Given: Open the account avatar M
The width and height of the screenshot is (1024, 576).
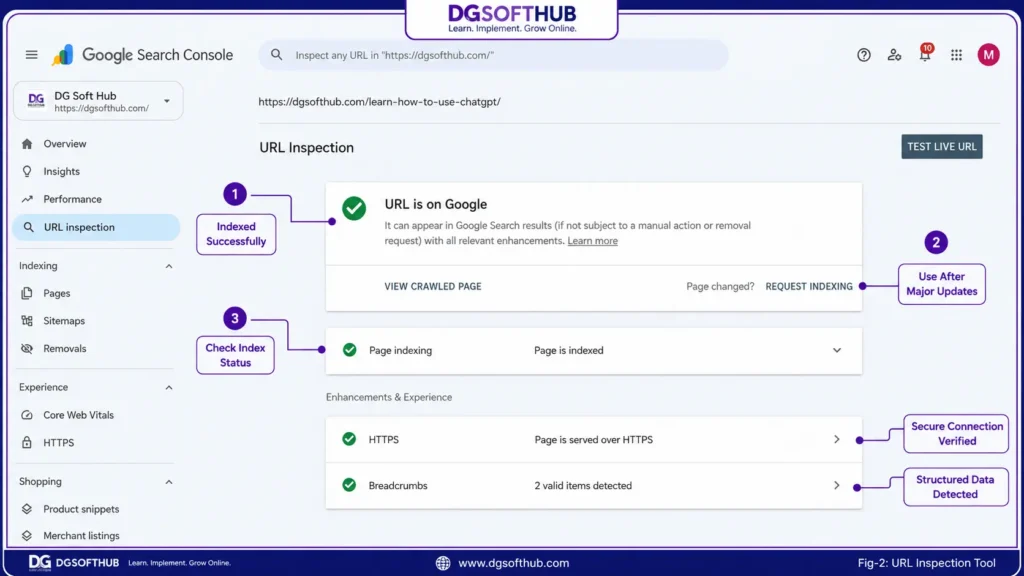Looking at the screenshot, I should [x=988, y=55].
